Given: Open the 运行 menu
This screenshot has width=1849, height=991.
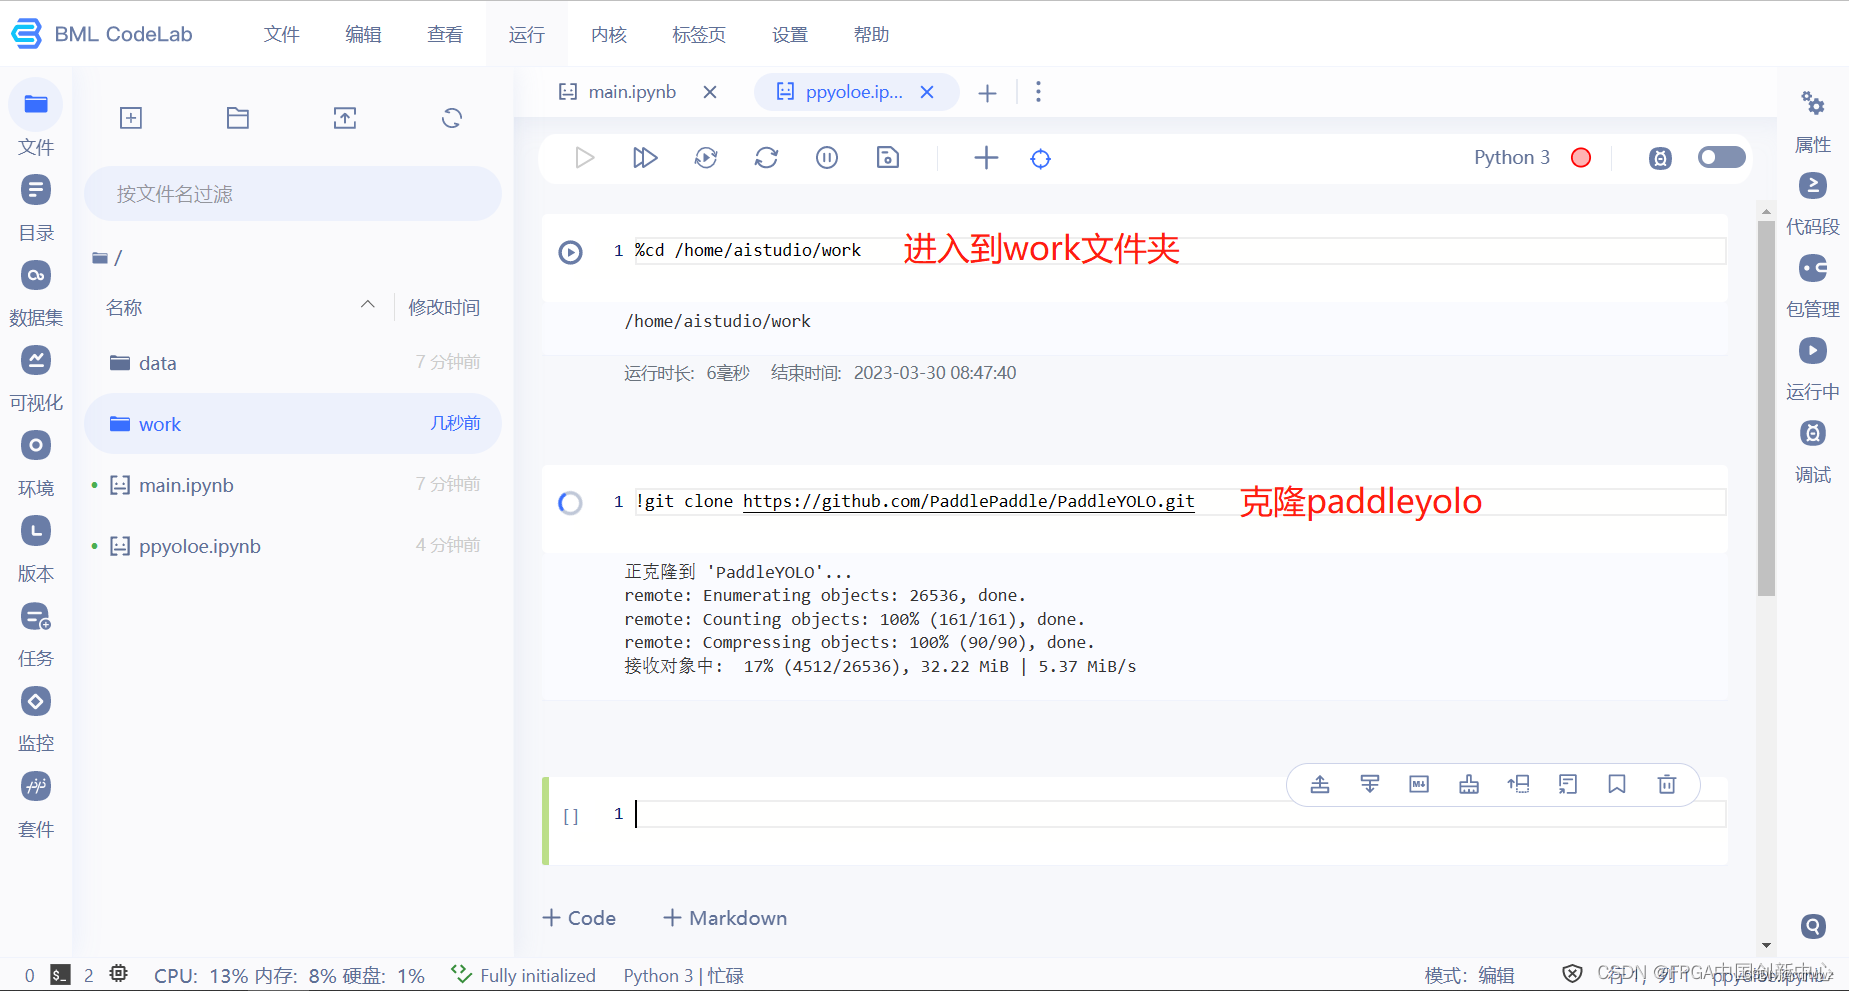Looking at the screenshot, I should pos(527,34).
